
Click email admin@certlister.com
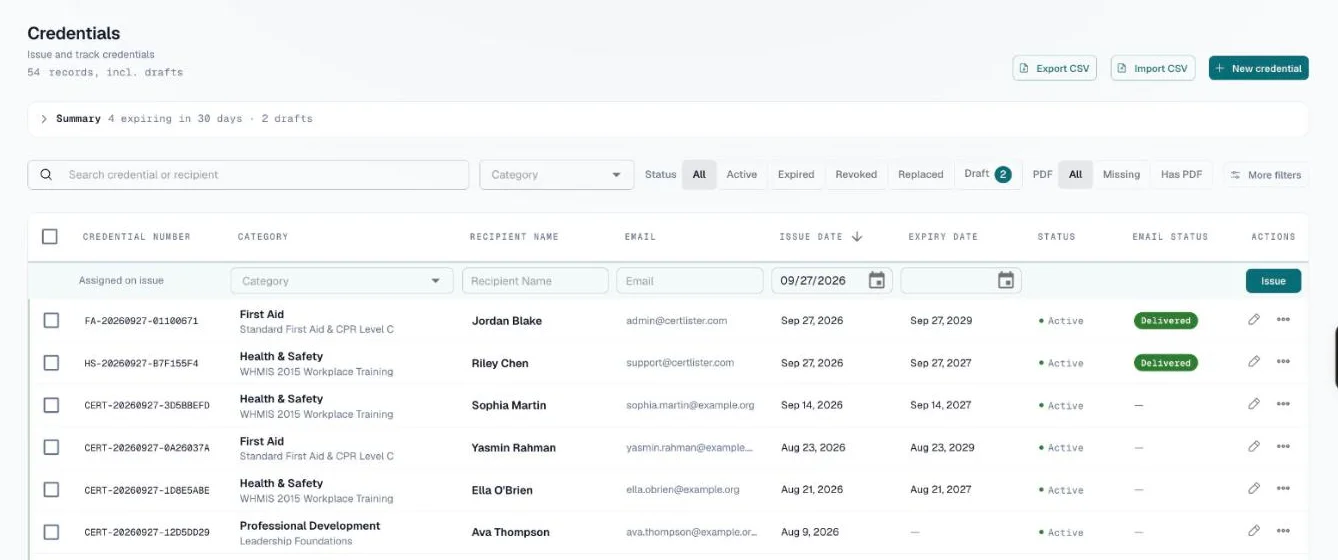pyautogui.click(x=677, y=321)
